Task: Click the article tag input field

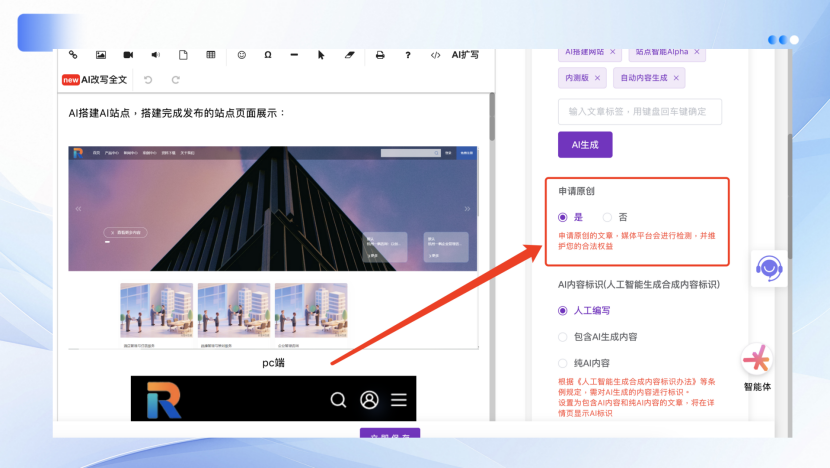Action: click(x=640, y=112)
